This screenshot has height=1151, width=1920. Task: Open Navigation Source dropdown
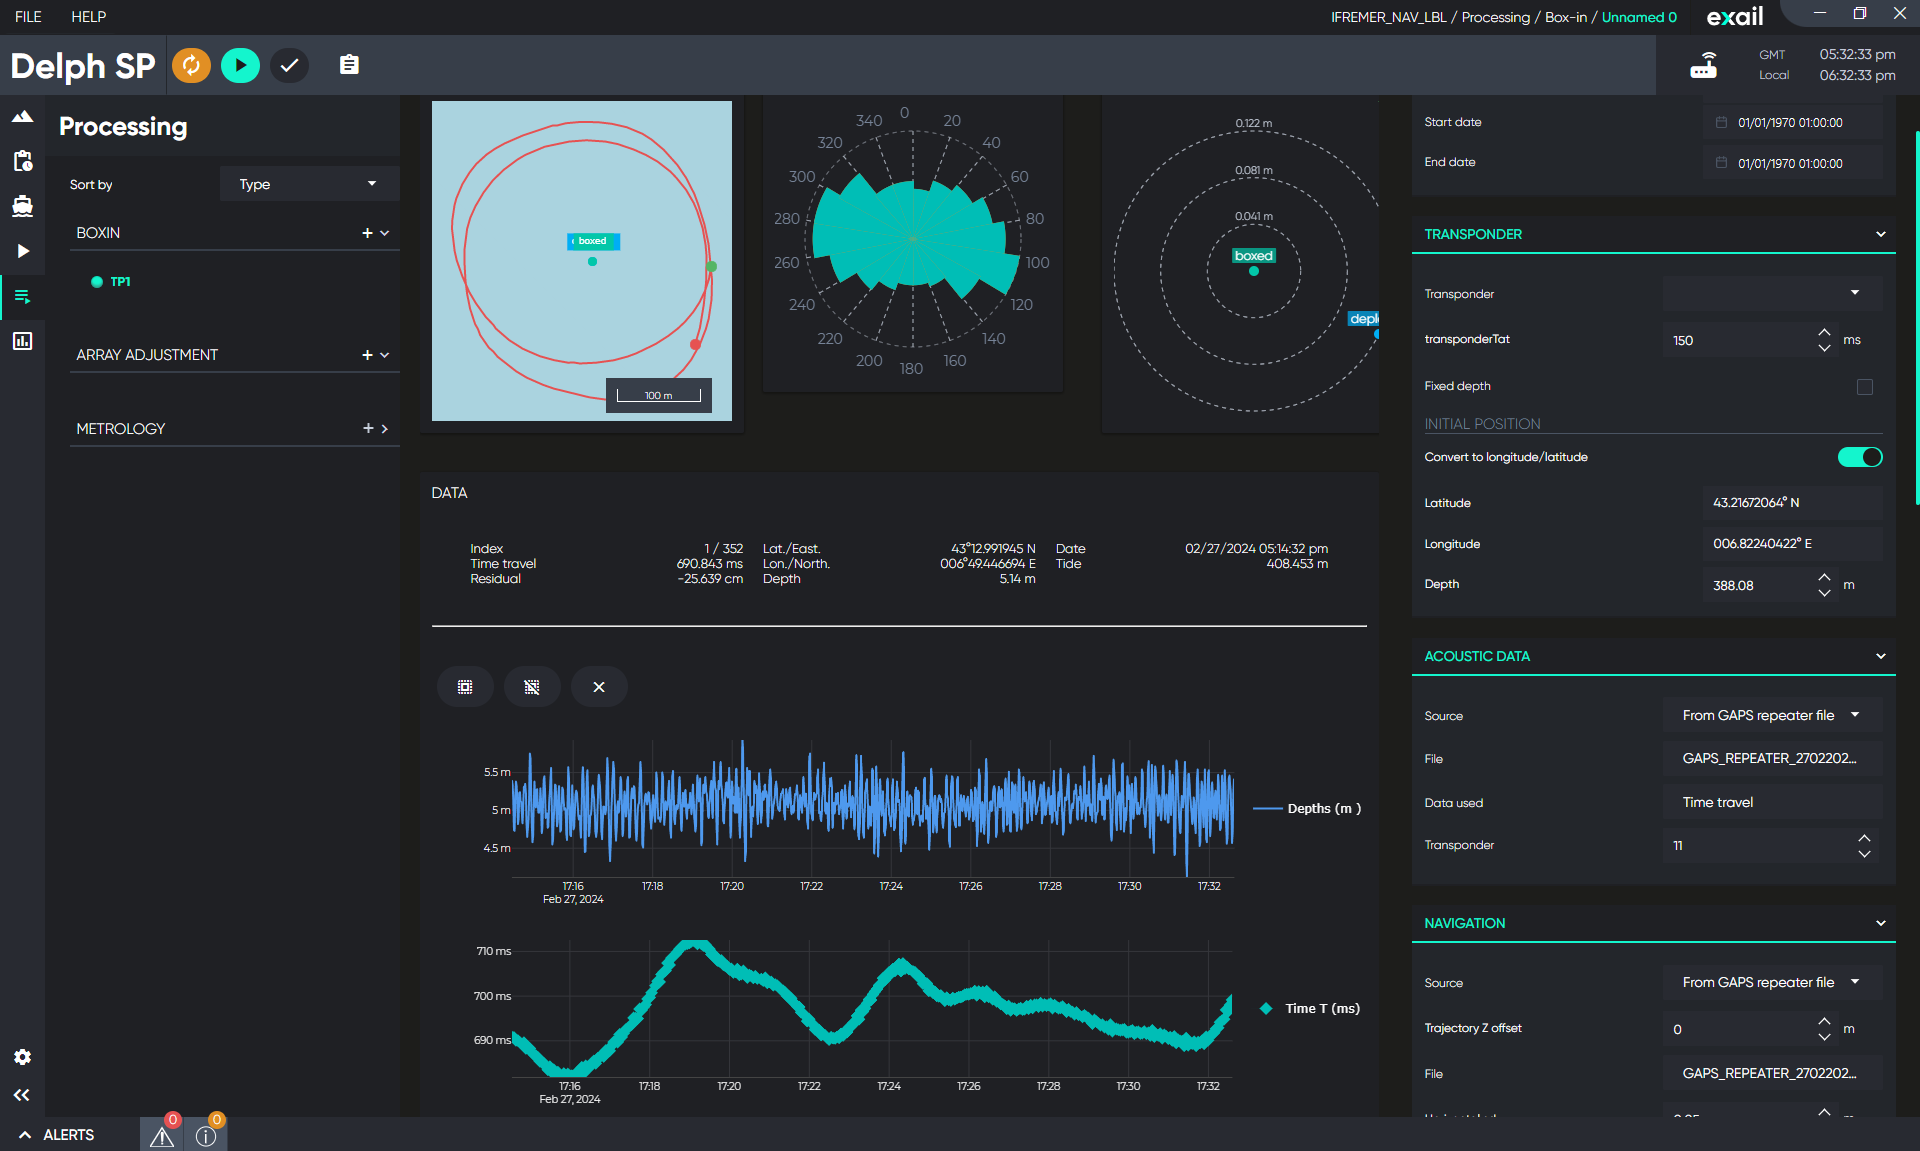tap(1772, 982)
